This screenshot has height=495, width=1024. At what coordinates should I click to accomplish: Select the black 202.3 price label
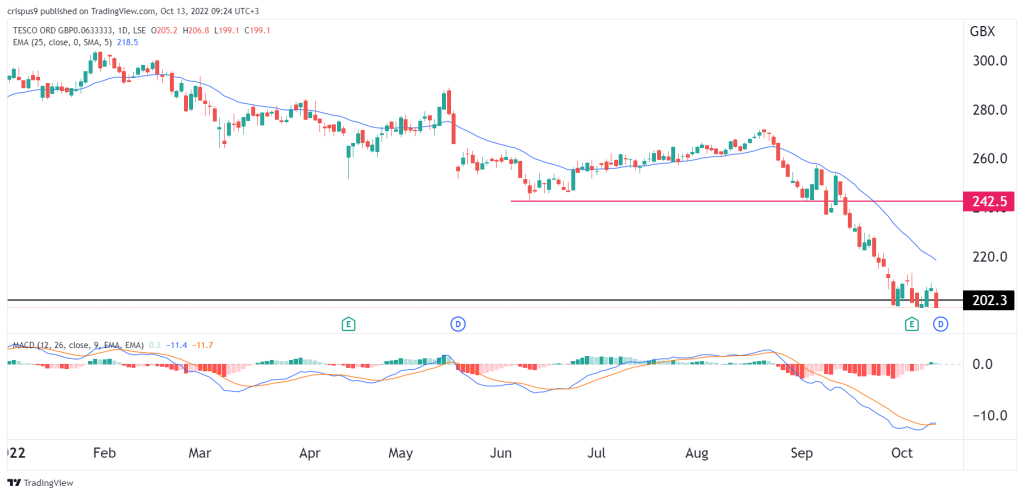(989, 300)
